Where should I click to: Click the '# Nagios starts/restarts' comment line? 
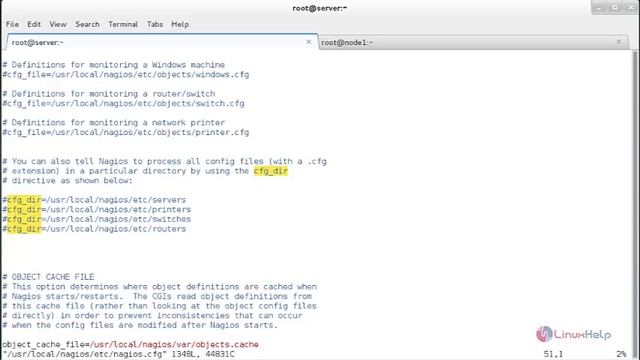pos(157,296)
